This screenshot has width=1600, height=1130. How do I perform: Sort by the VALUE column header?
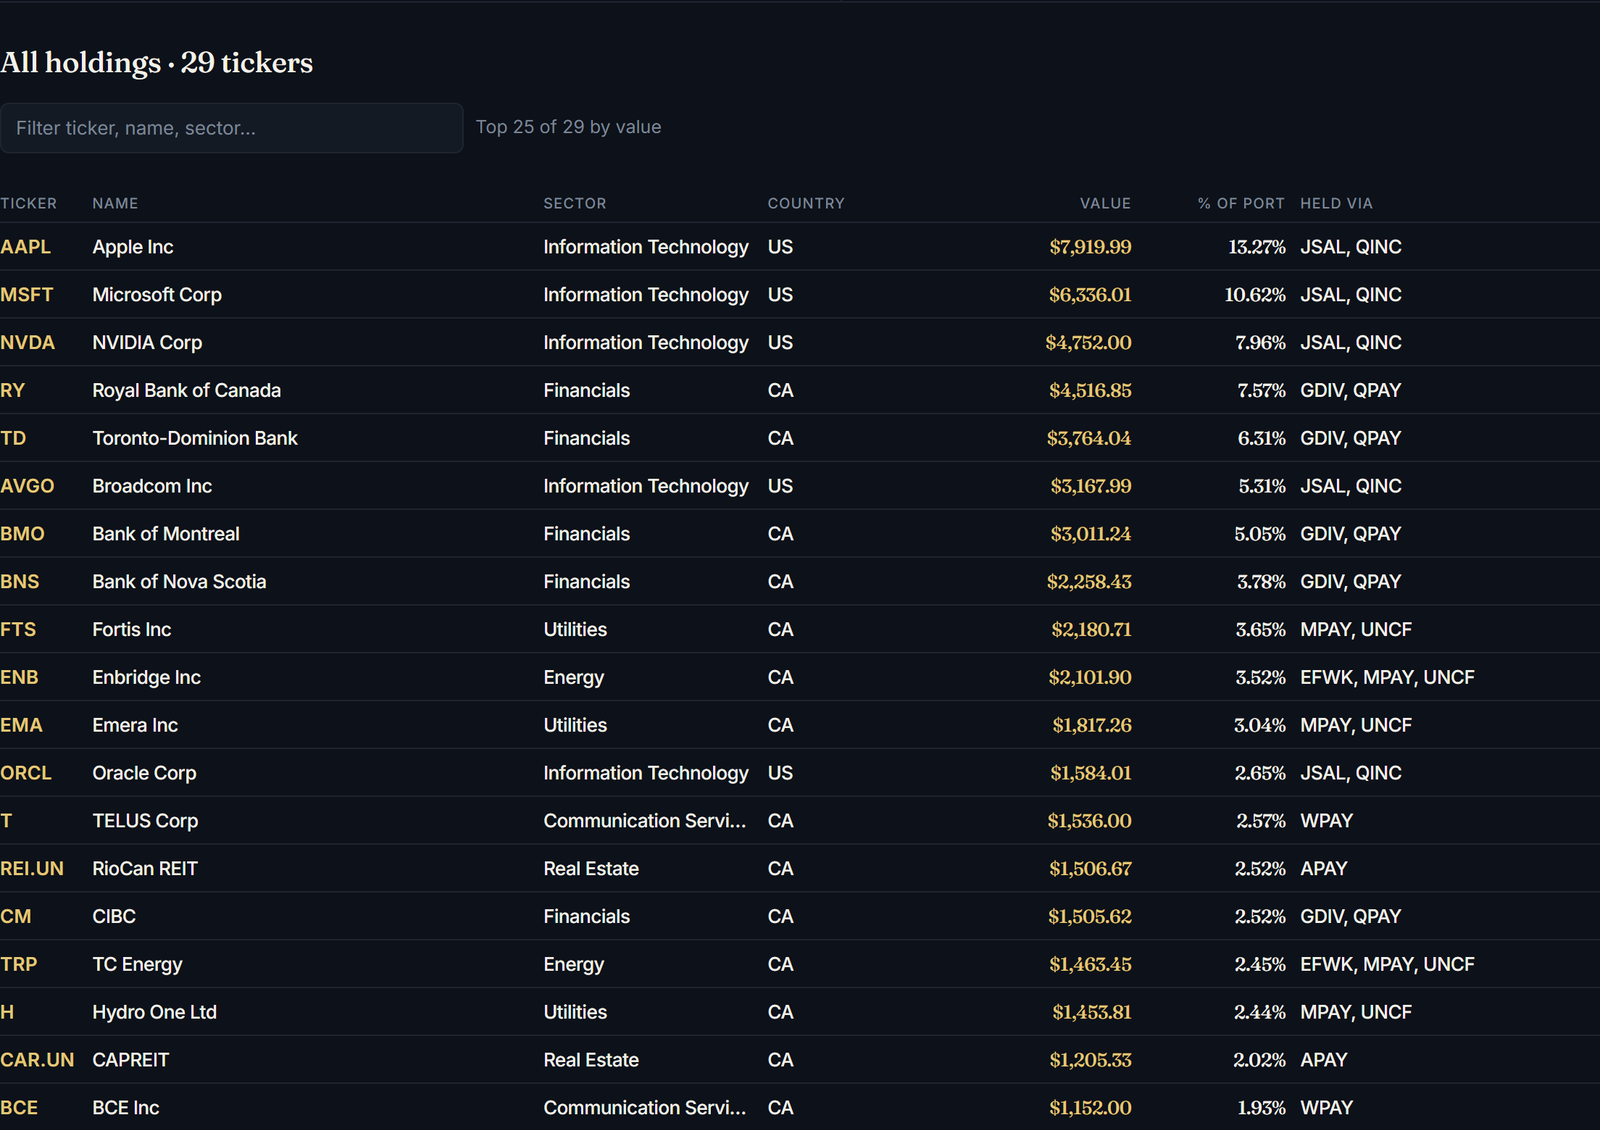(x=1105, y=203)
